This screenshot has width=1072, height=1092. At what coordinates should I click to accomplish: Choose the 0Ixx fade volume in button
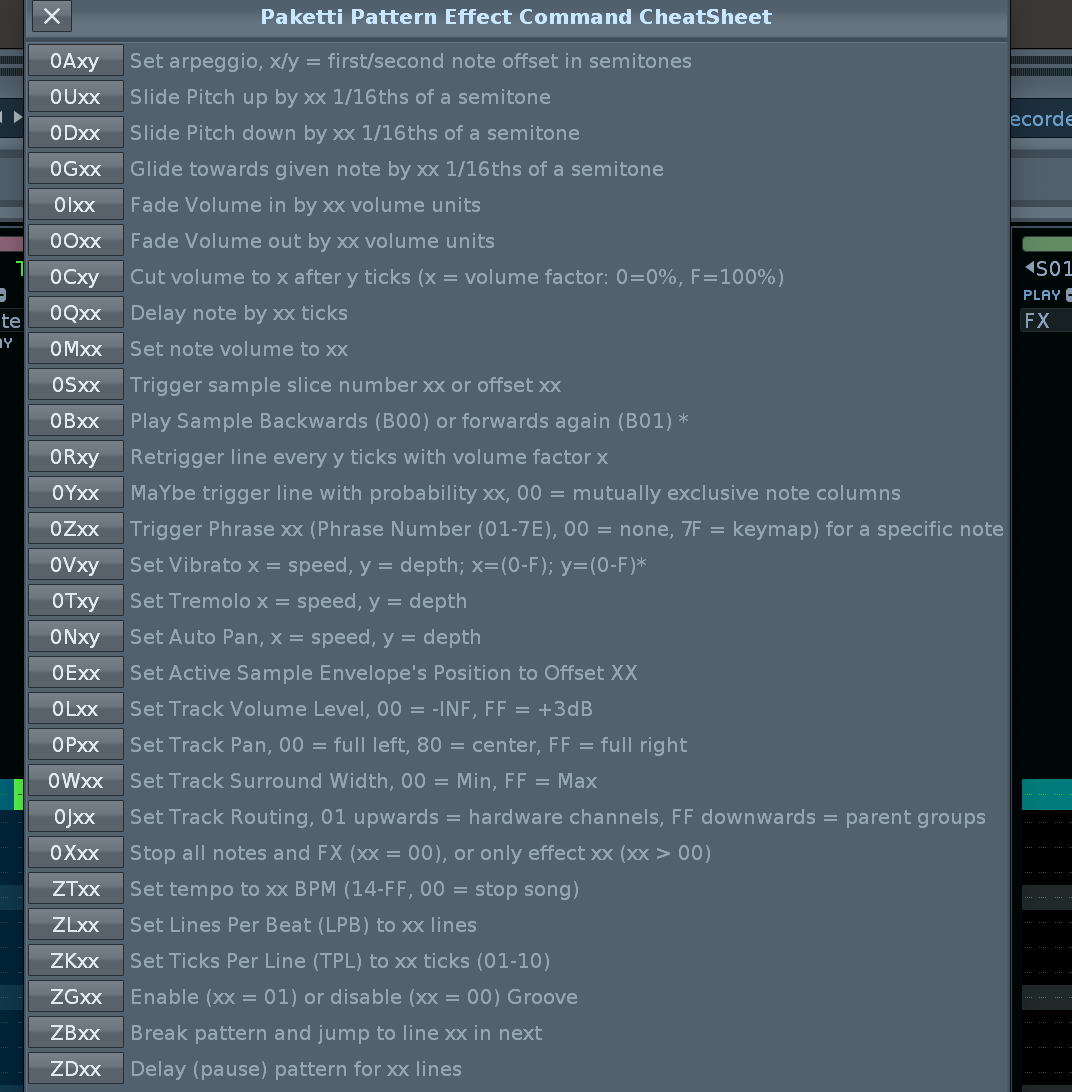(x=76, y=205)
